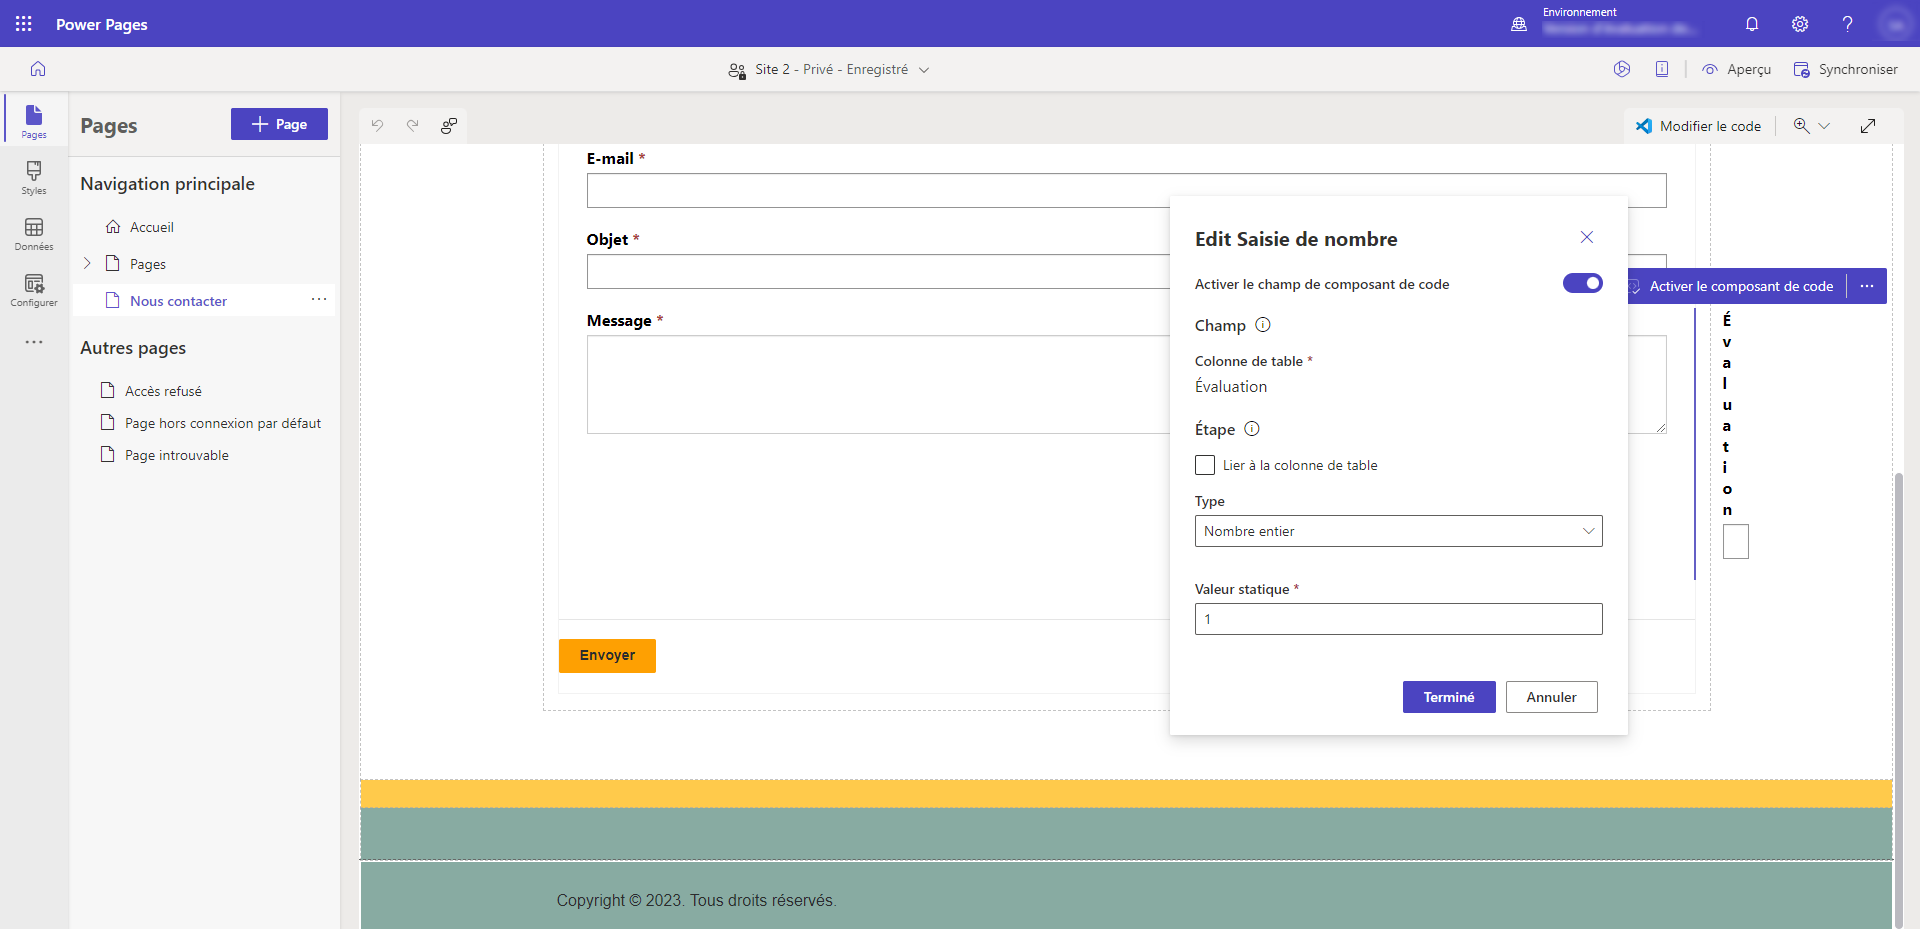This screenshot has width=1920, height=929.
Task: Open the Type dropdown Nombre entier
Action: point(1398,531)
